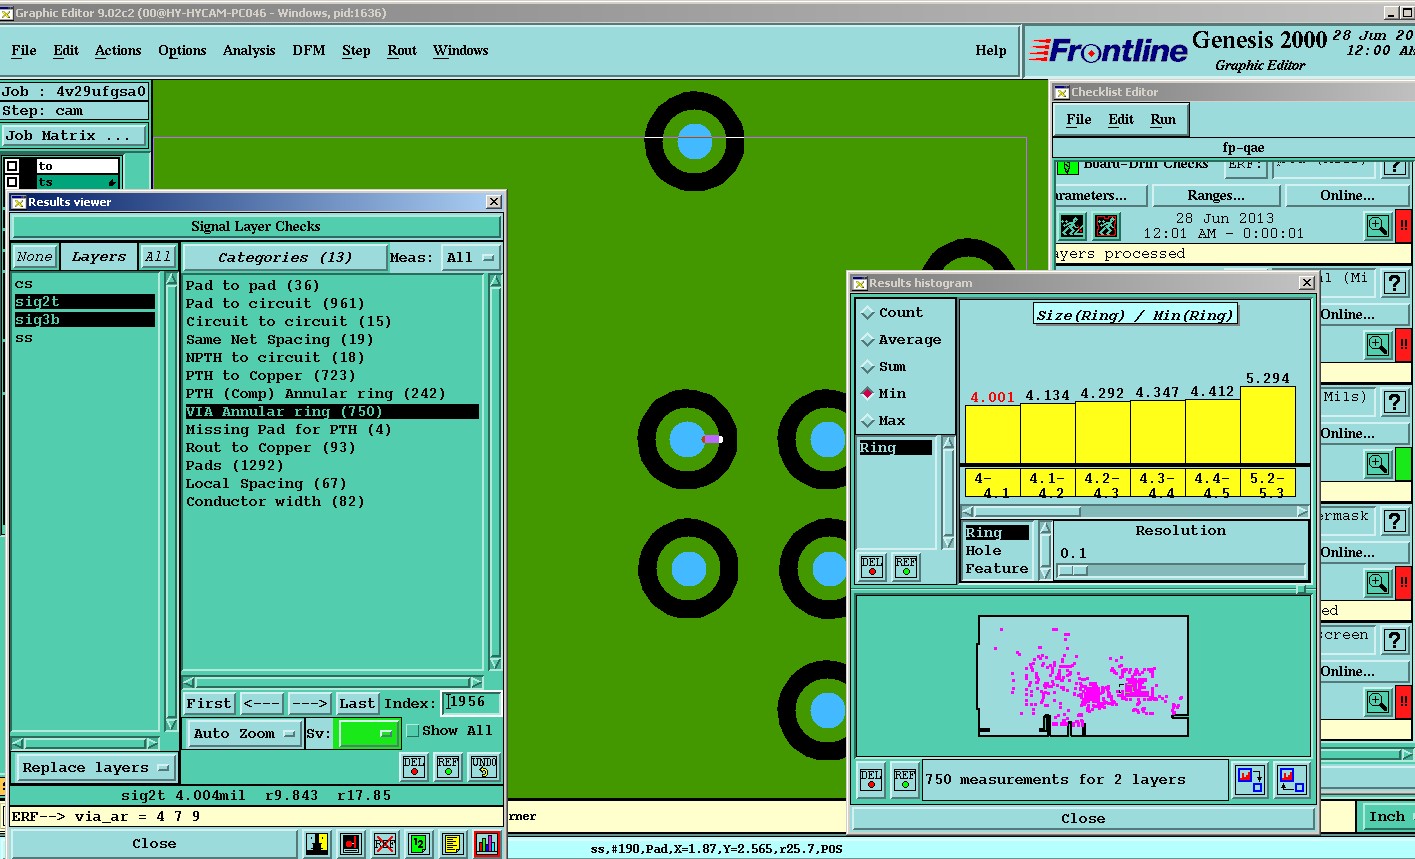
Task: Click the board map with magenta points
Action: (1083, 677)
